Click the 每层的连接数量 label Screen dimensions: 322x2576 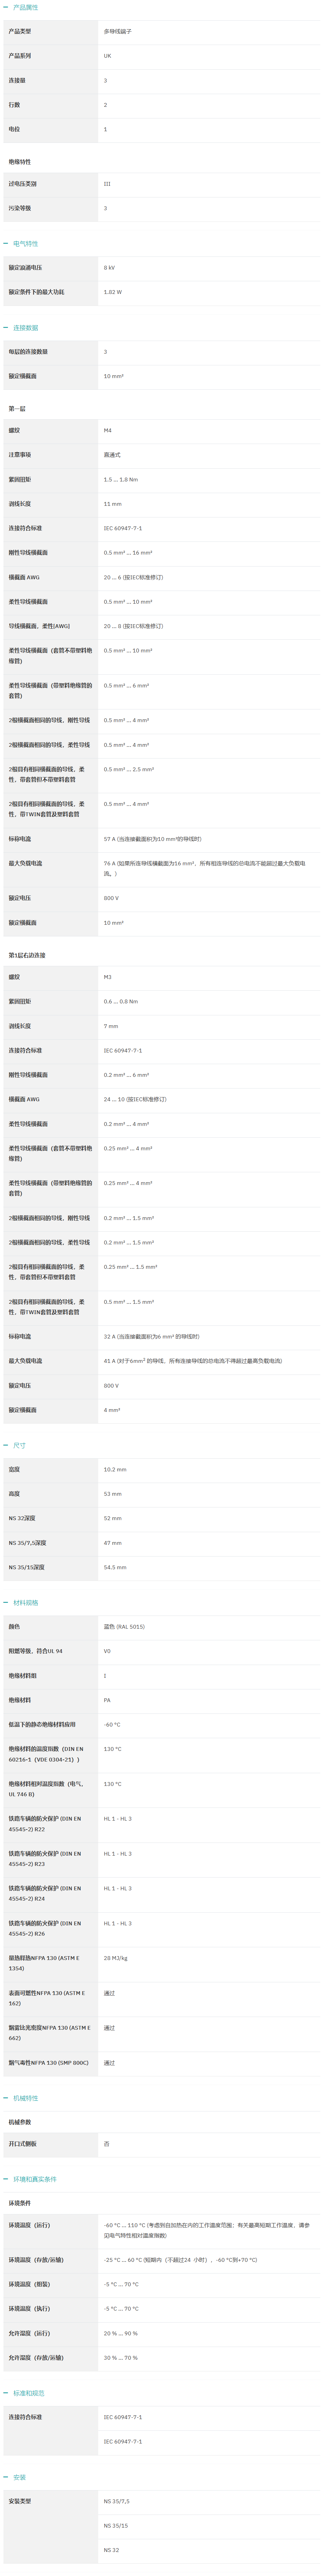click(x=28, y=352)
